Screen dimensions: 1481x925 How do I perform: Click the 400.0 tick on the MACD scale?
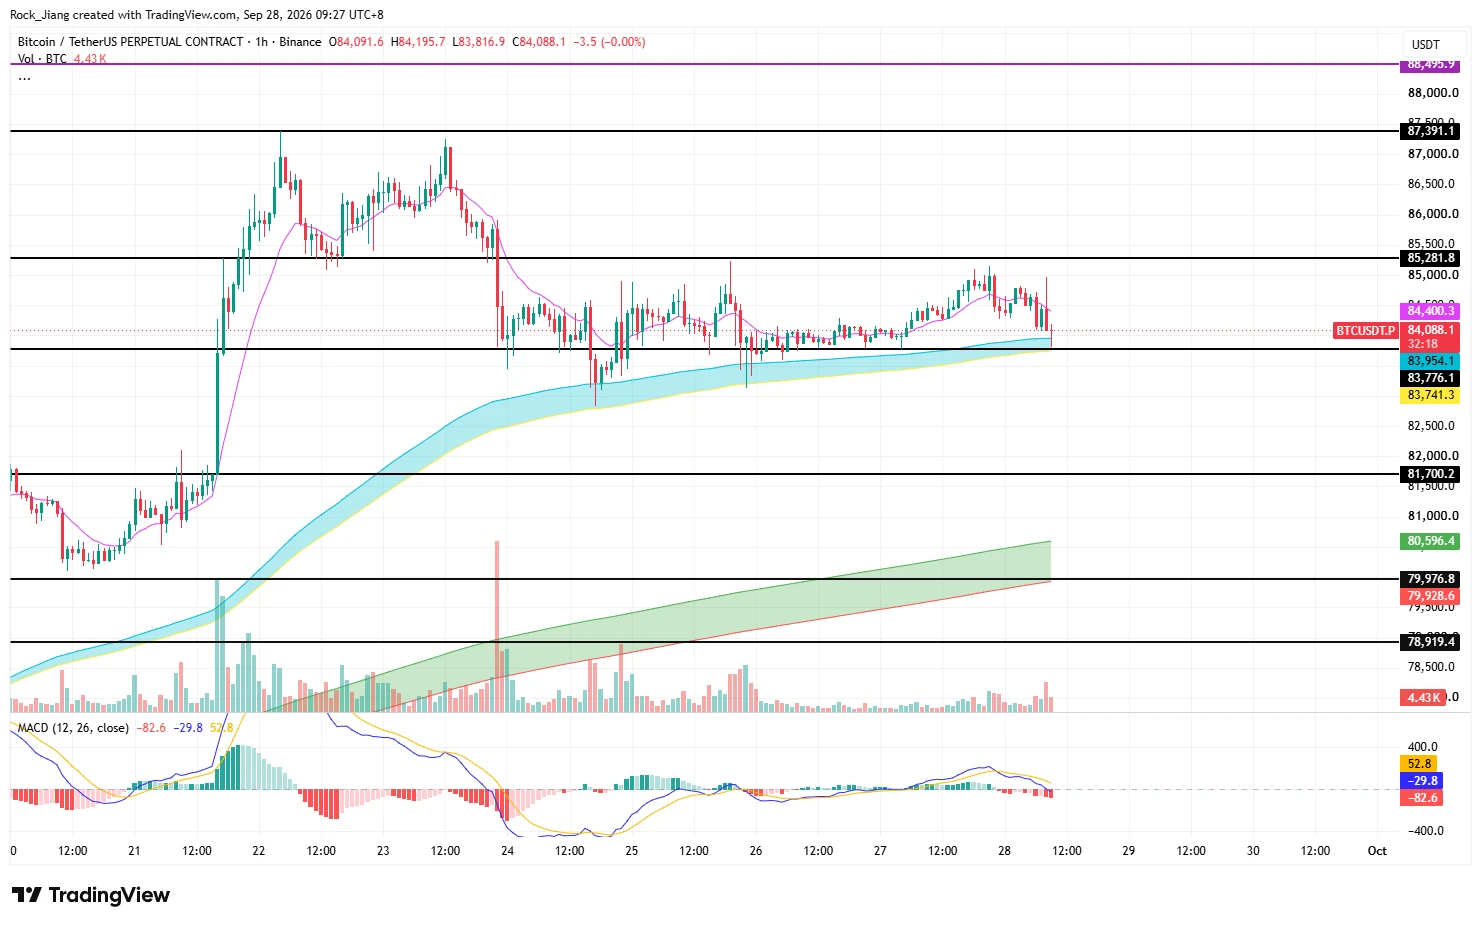tap(1423, 747)
